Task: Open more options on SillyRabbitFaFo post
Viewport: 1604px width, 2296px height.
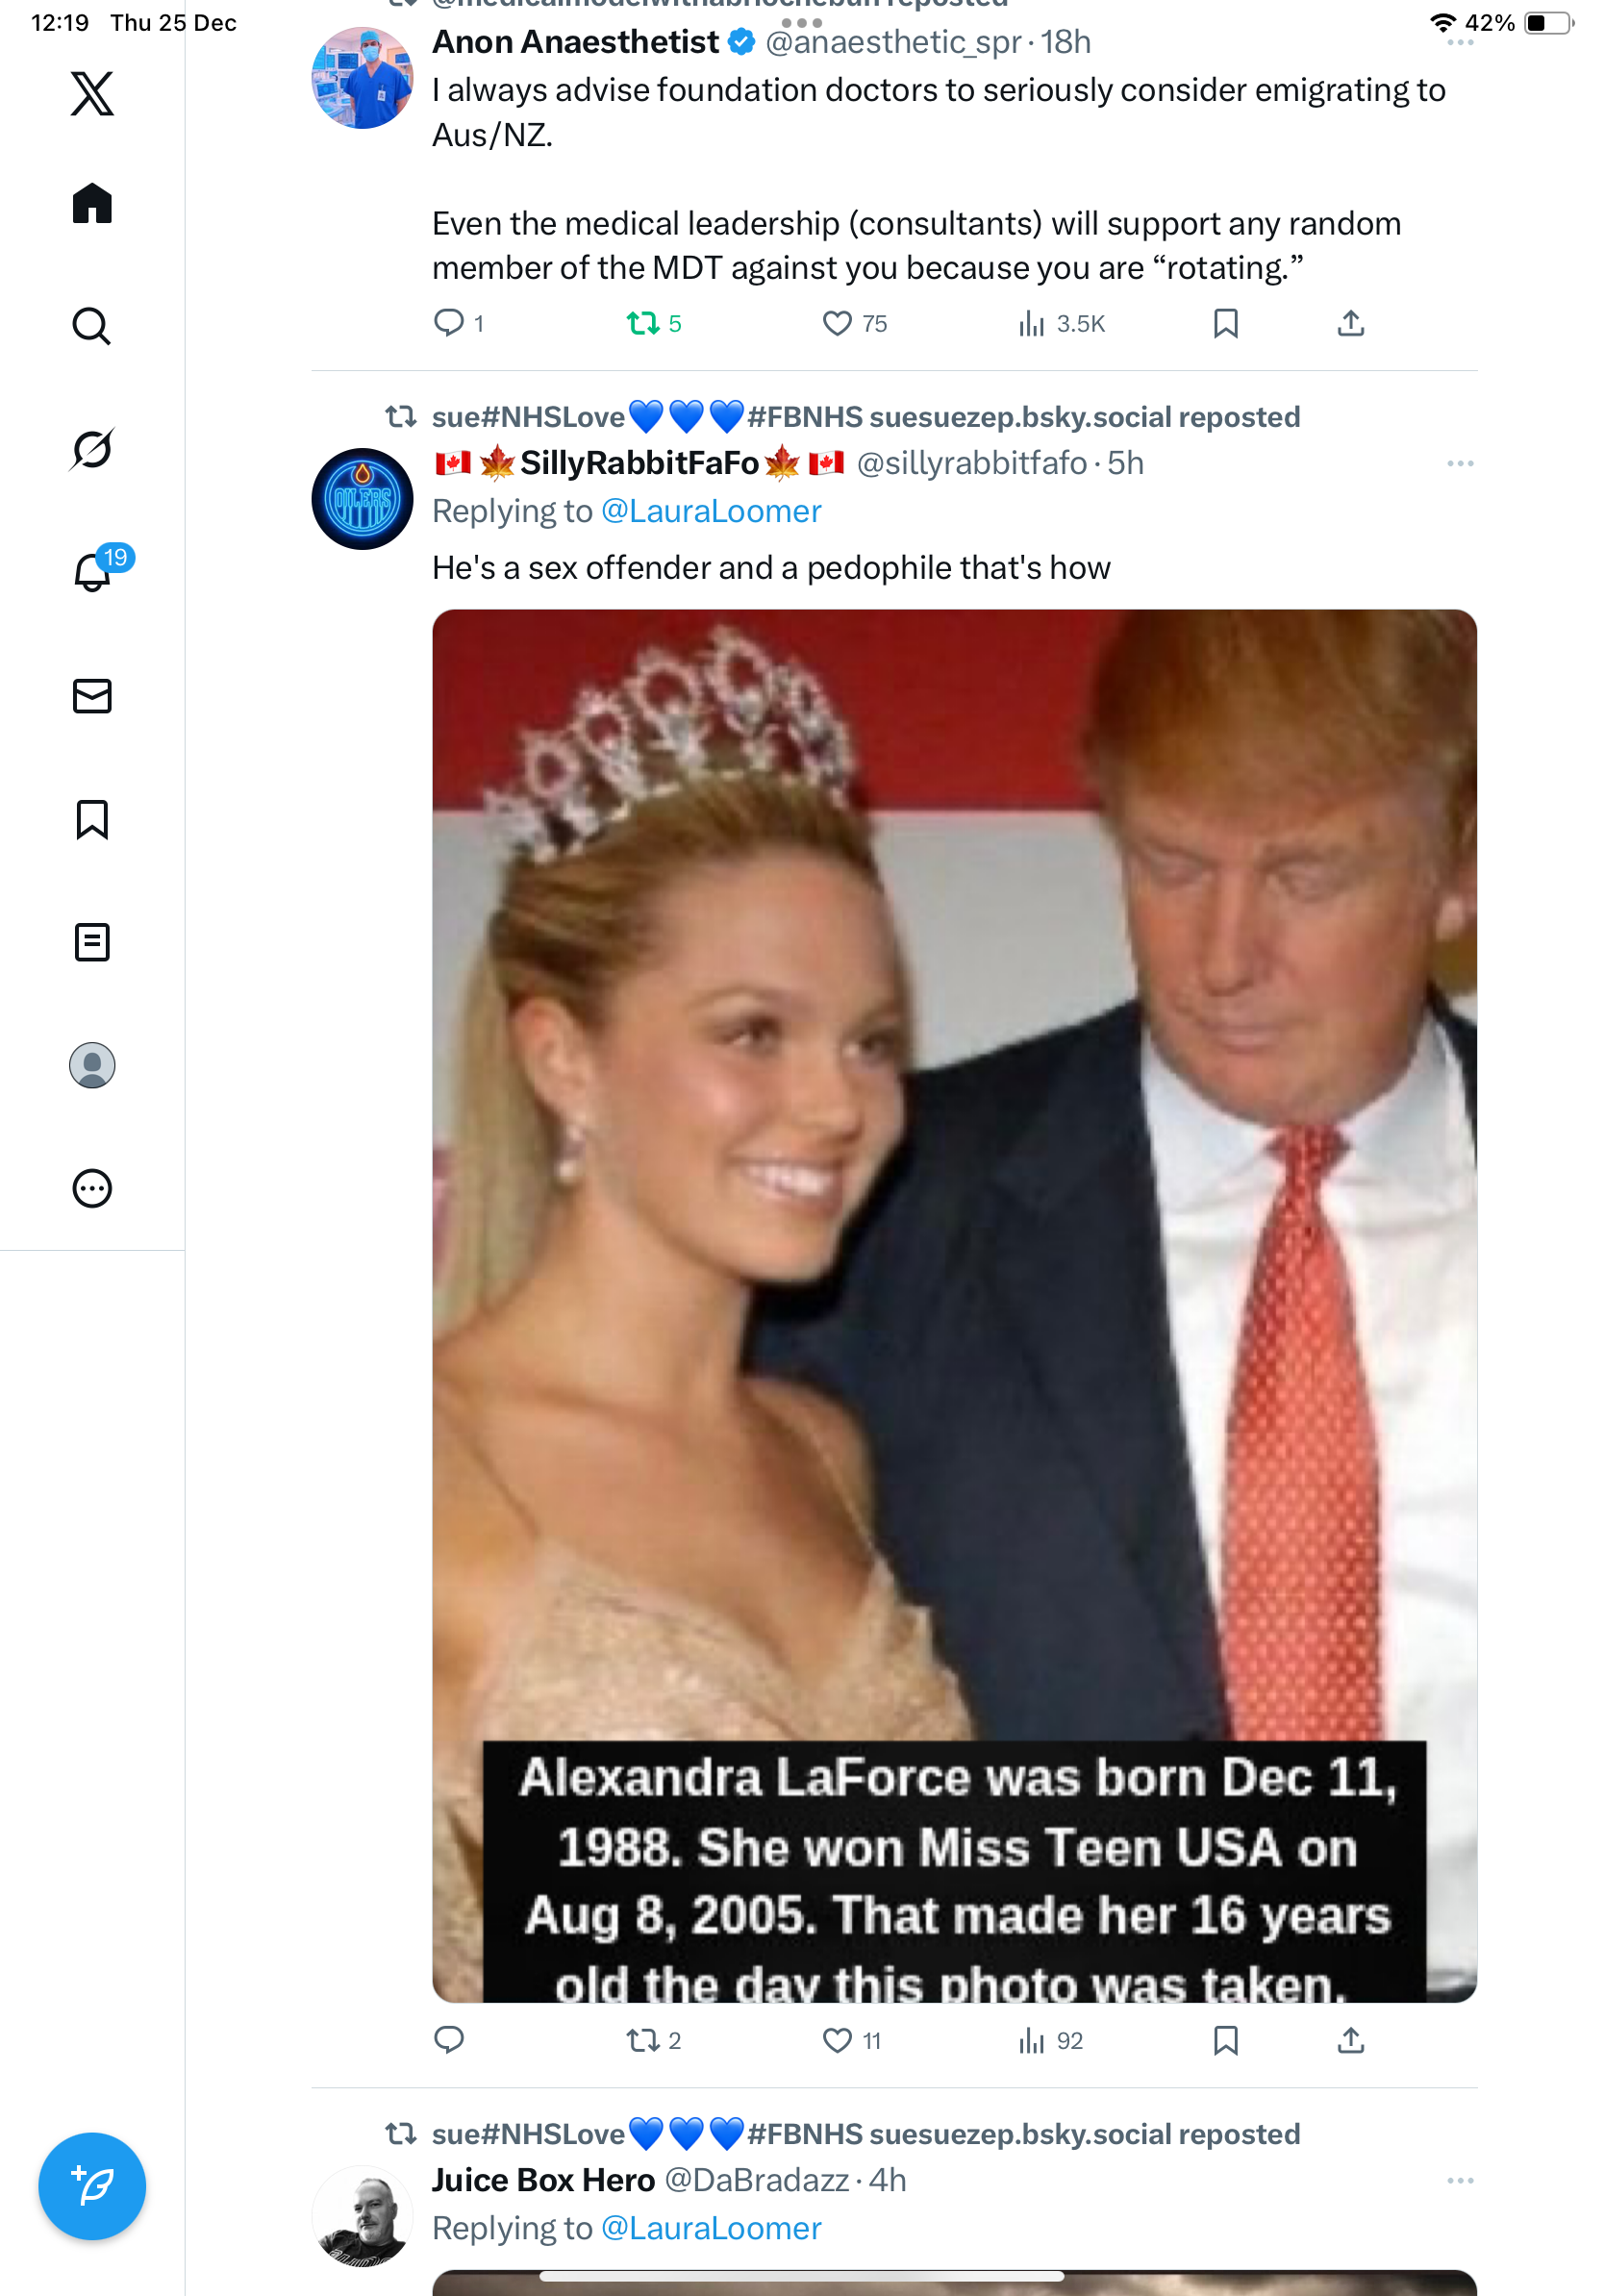Action: 1459,464
